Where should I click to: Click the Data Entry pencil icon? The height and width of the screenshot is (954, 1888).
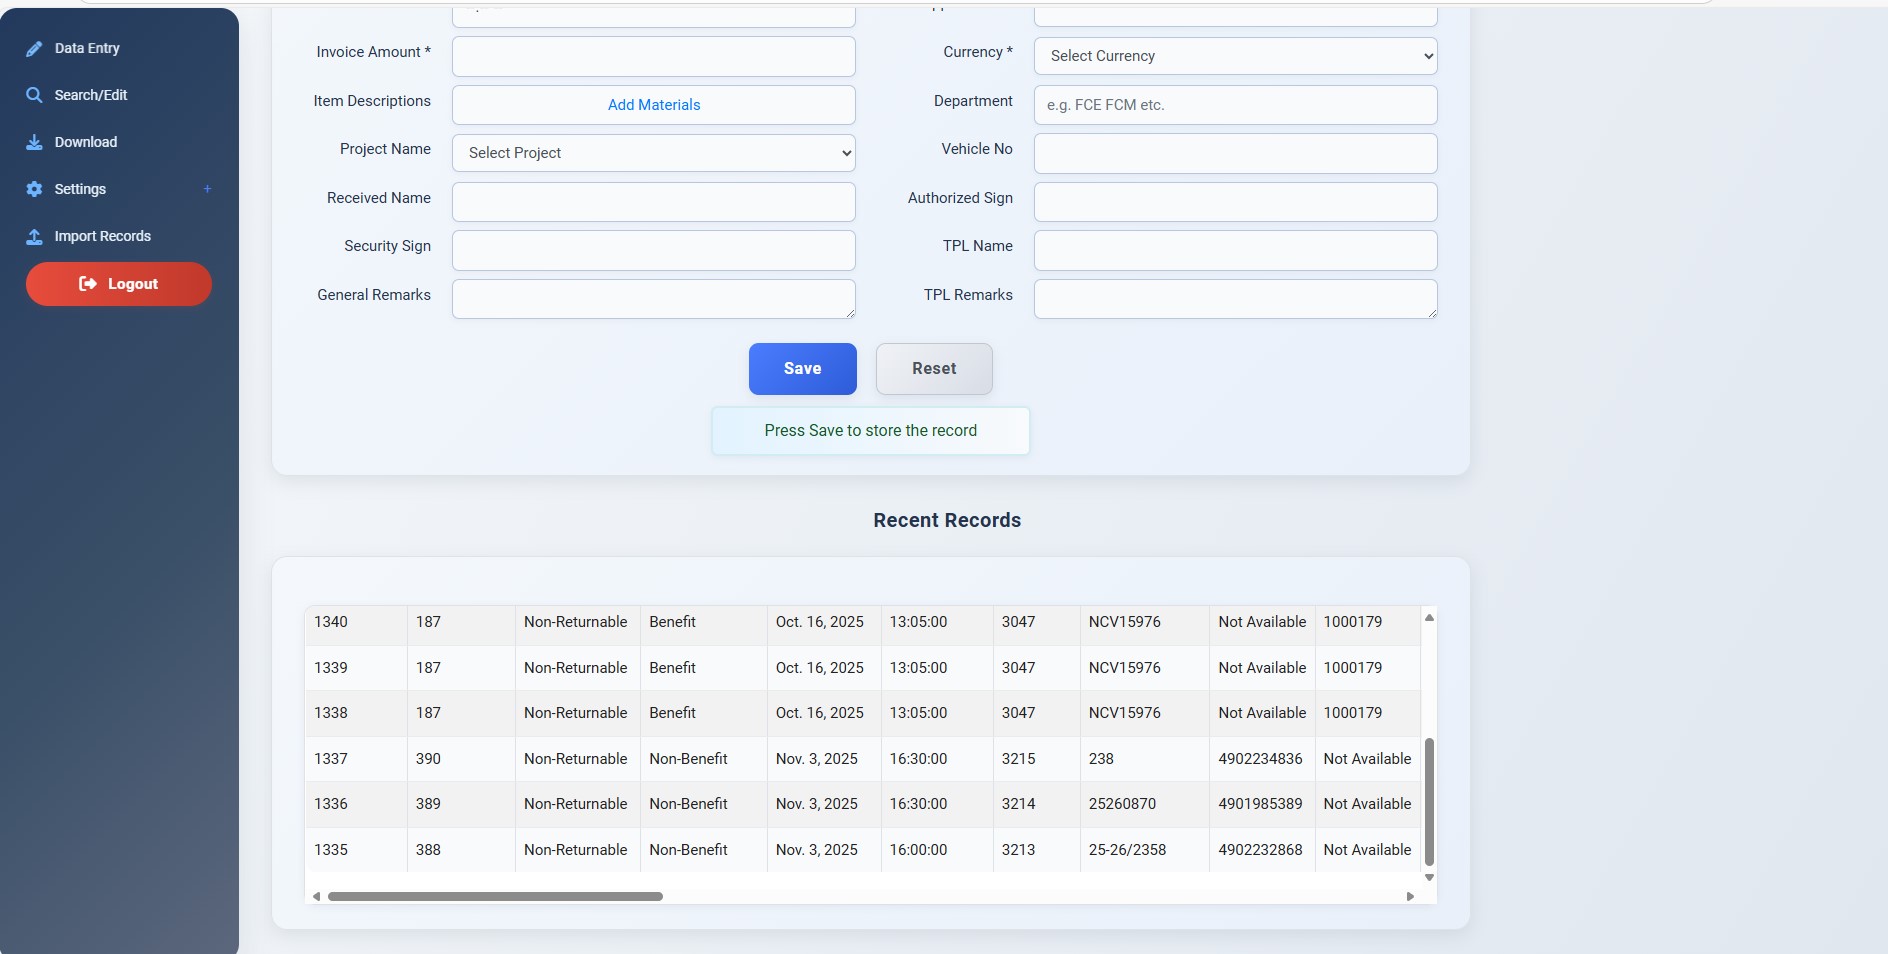point(34,49)
